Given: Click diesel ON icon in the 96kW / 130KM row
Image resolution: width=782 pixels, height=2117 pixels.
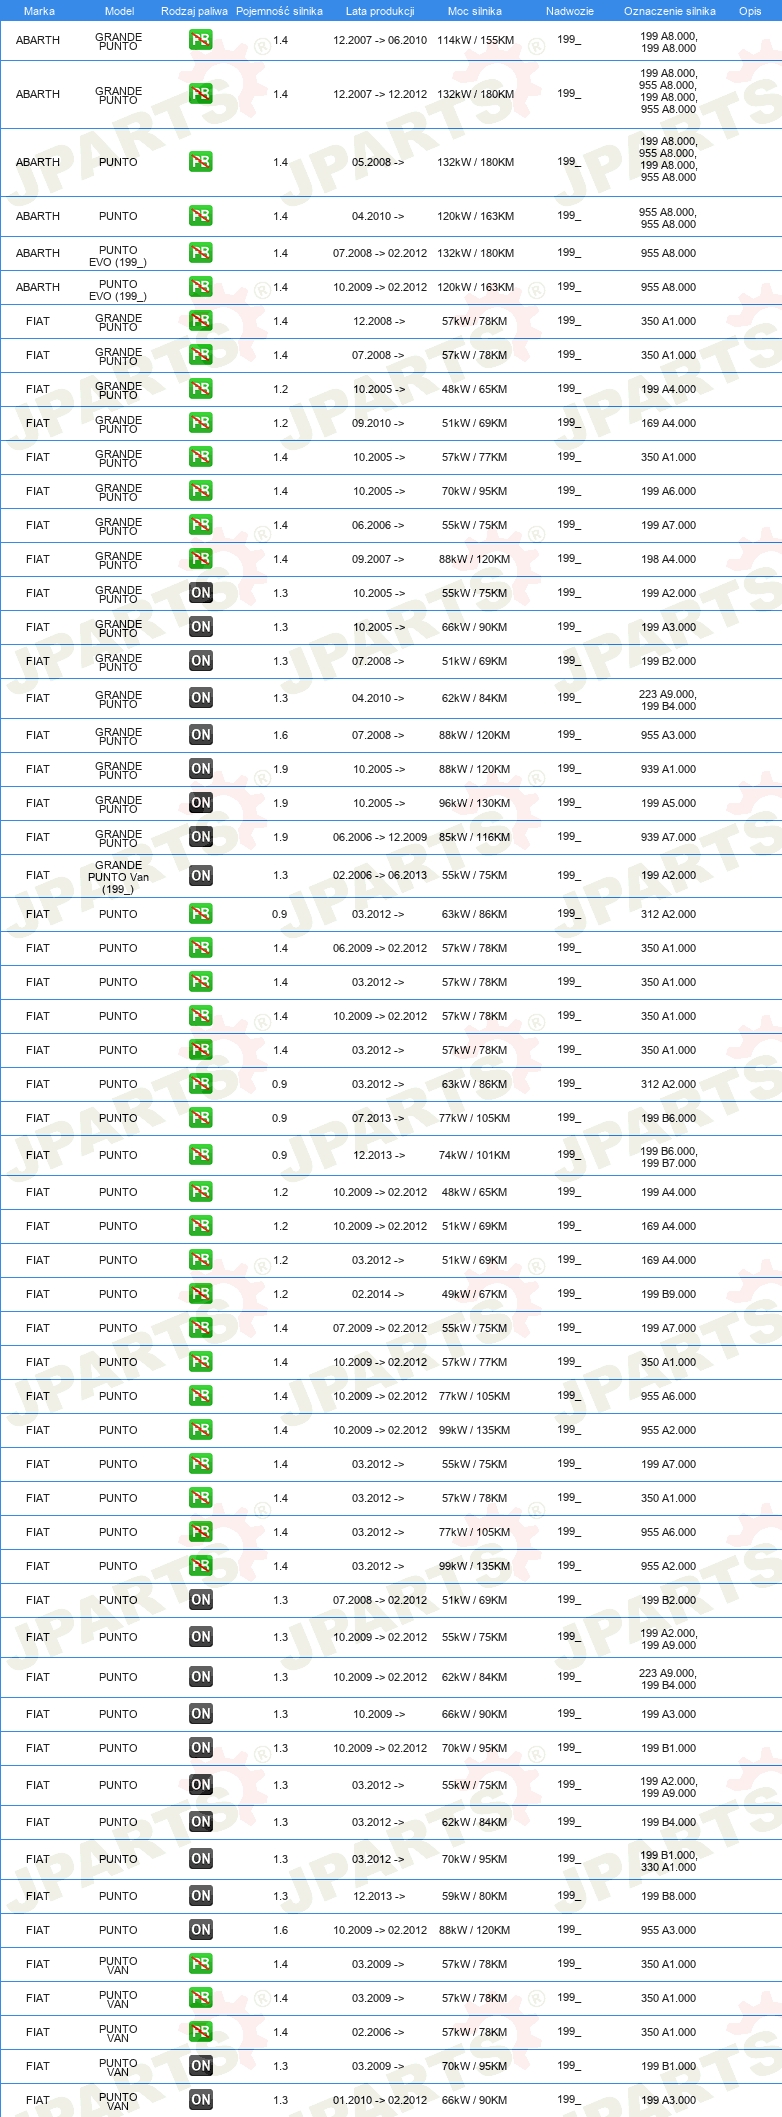Looking at the screenshot, I should click(200, 803).
